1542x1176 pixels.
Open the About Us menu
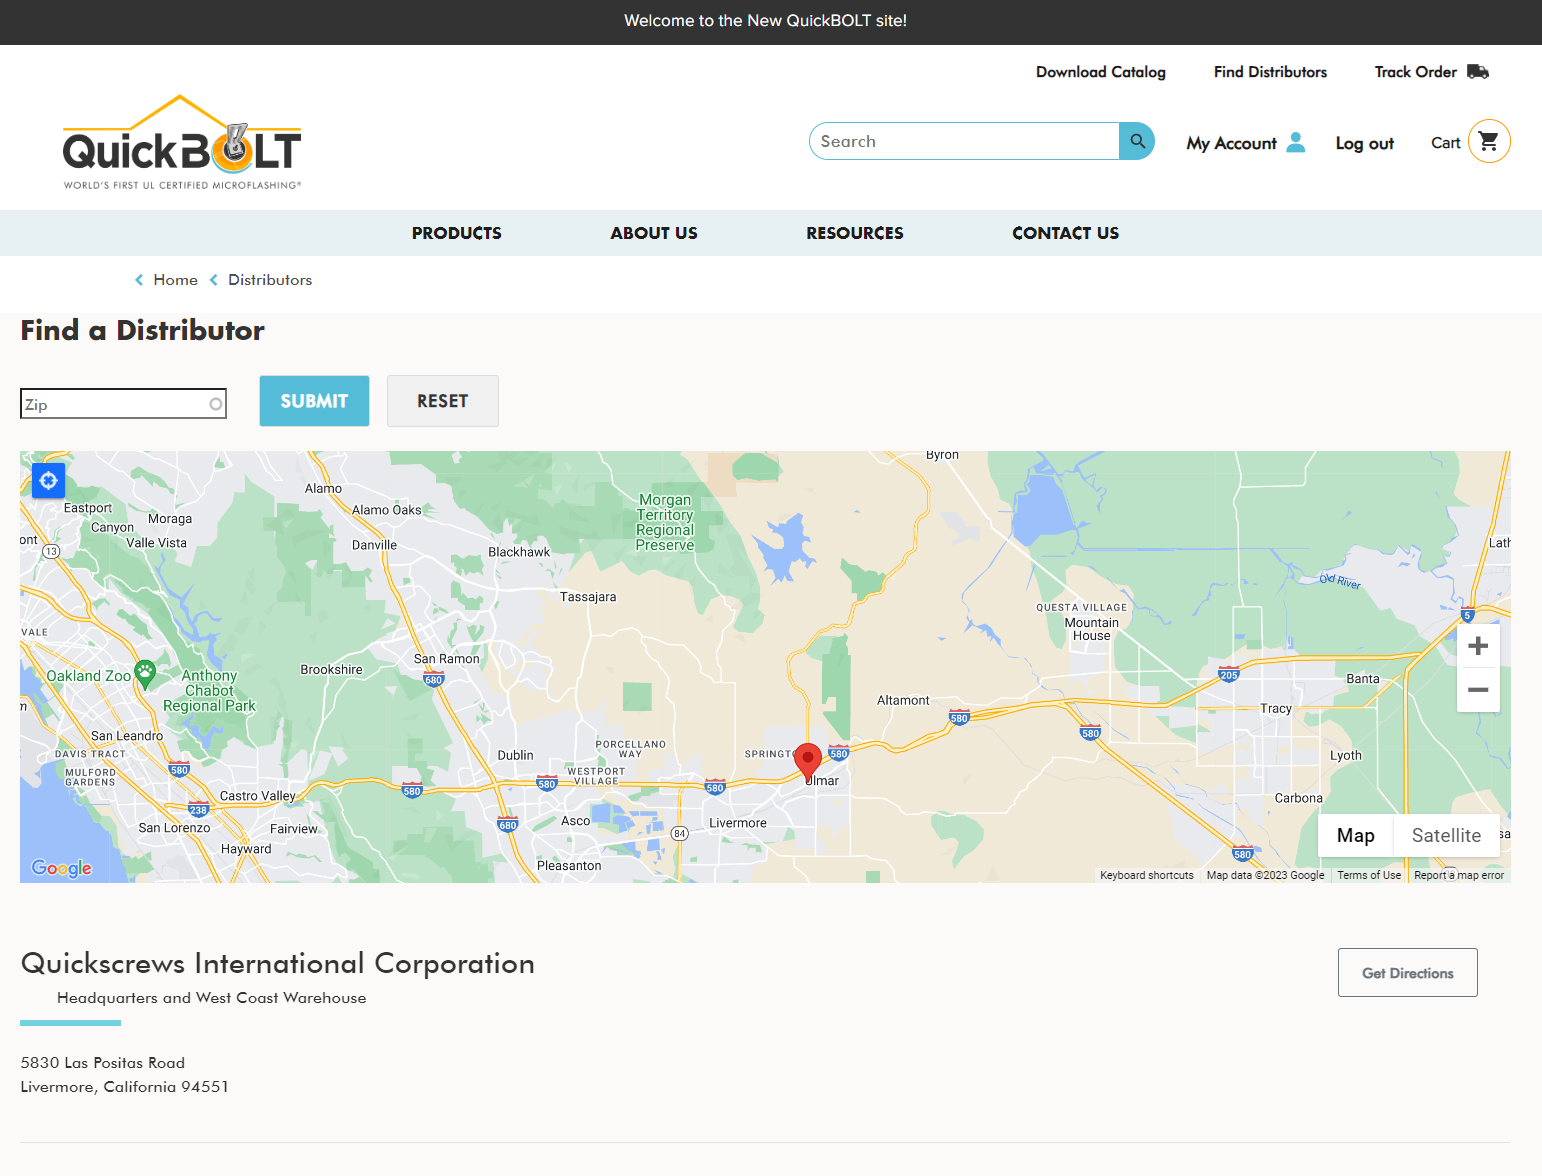654,233
